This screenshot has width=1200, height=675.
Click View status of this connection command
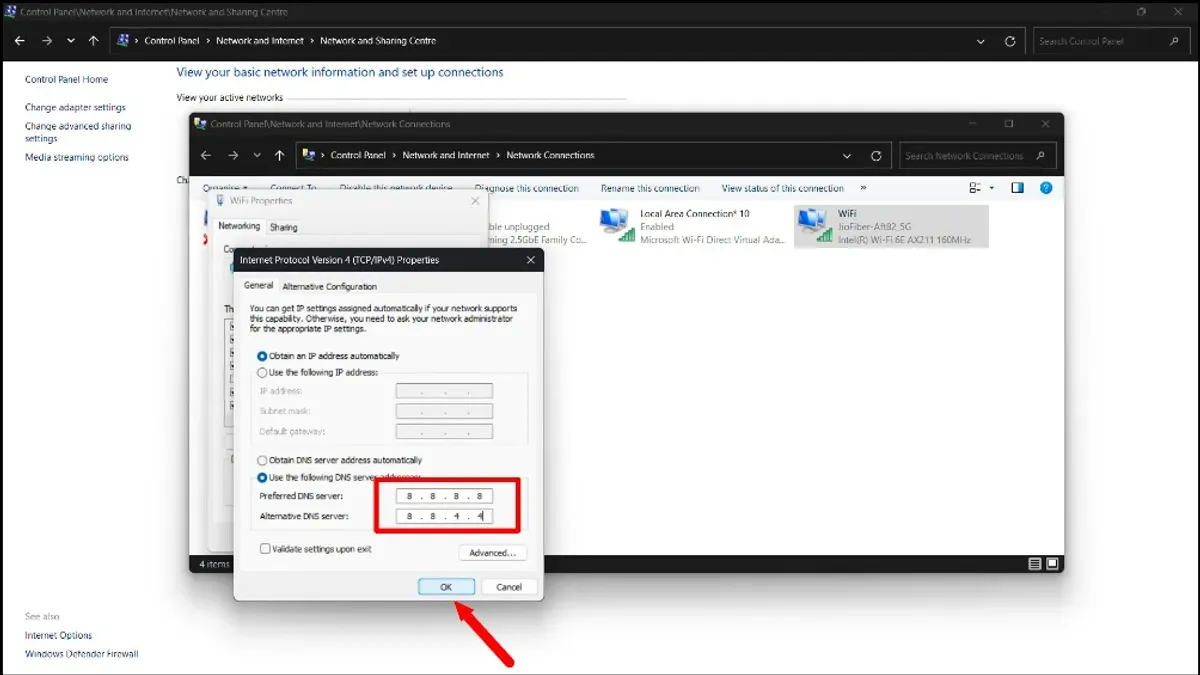click(x=783, y=188)
